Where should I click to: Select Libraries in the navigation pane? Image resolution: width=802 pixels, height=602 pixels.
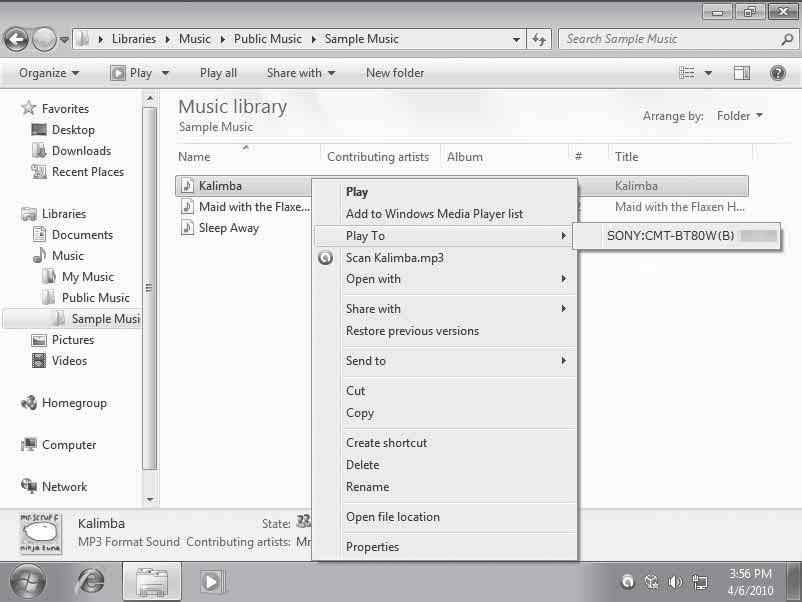(54, 213)
